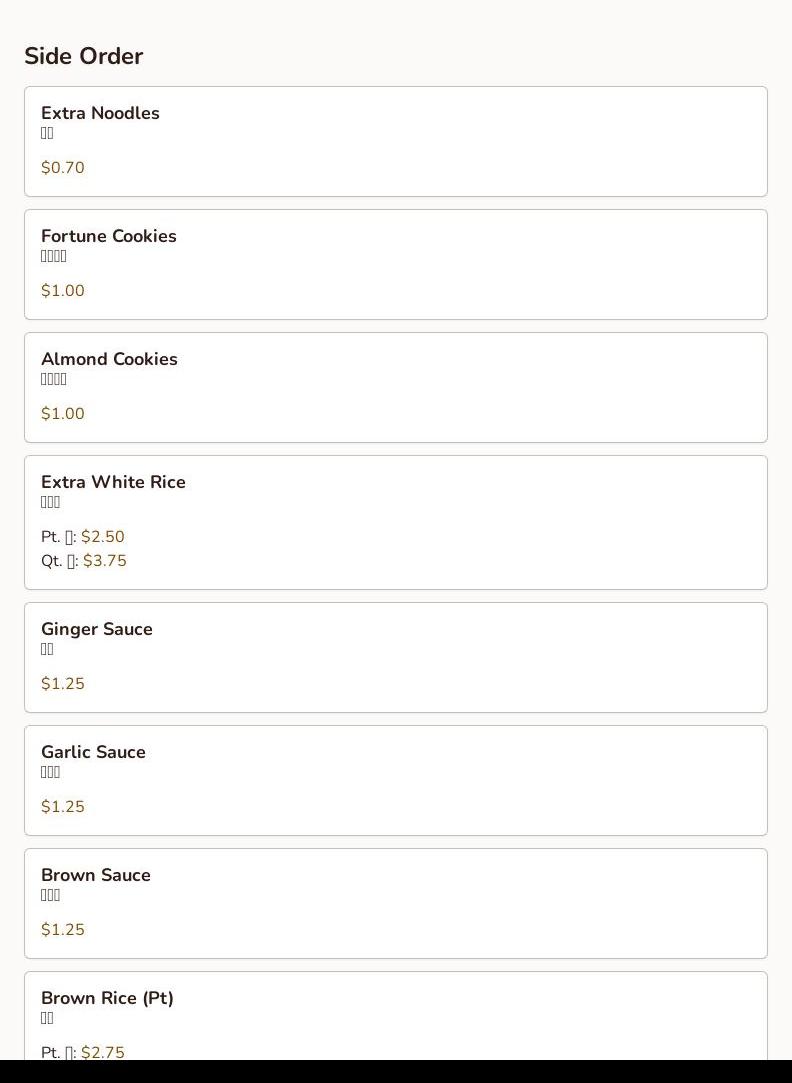Click the Chinese subtitle under Extra Noodles

point(47,133)
